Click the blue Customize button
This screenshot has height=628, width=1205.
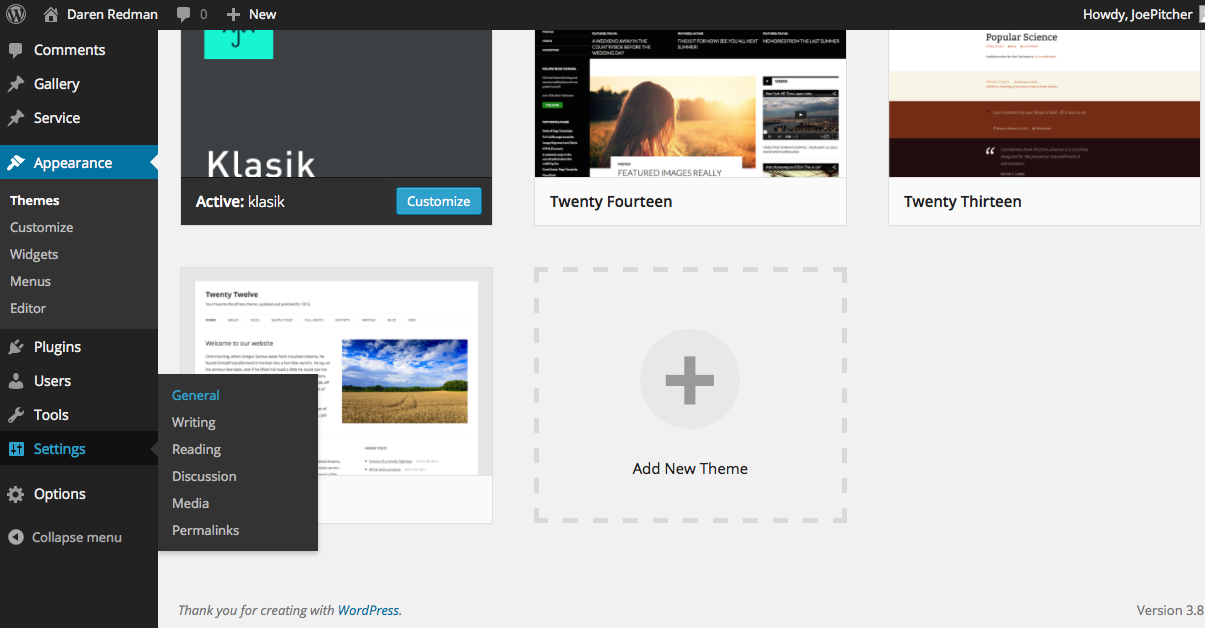click(x=438, y=201)
